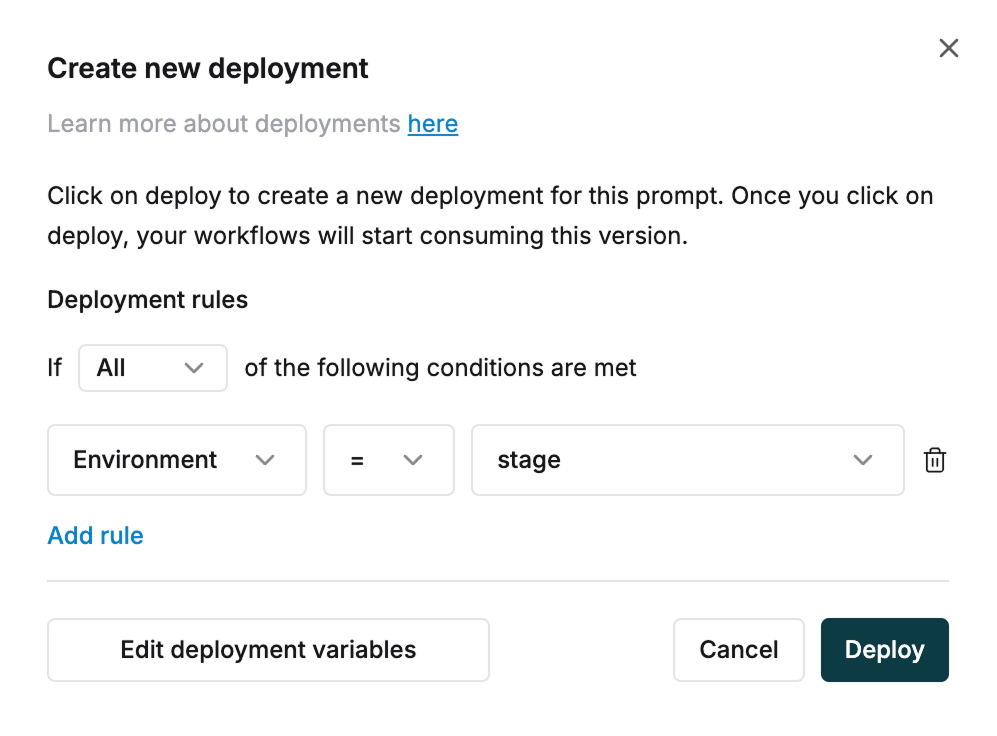The width and height of the screenshot is (997, 736).
Task: Close the Create new deployment dialog
Action: (x=948, y=47)
